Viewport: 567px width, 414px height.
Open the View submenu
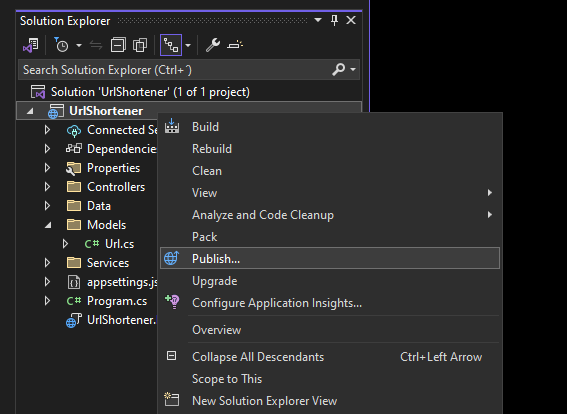point(330,193)
